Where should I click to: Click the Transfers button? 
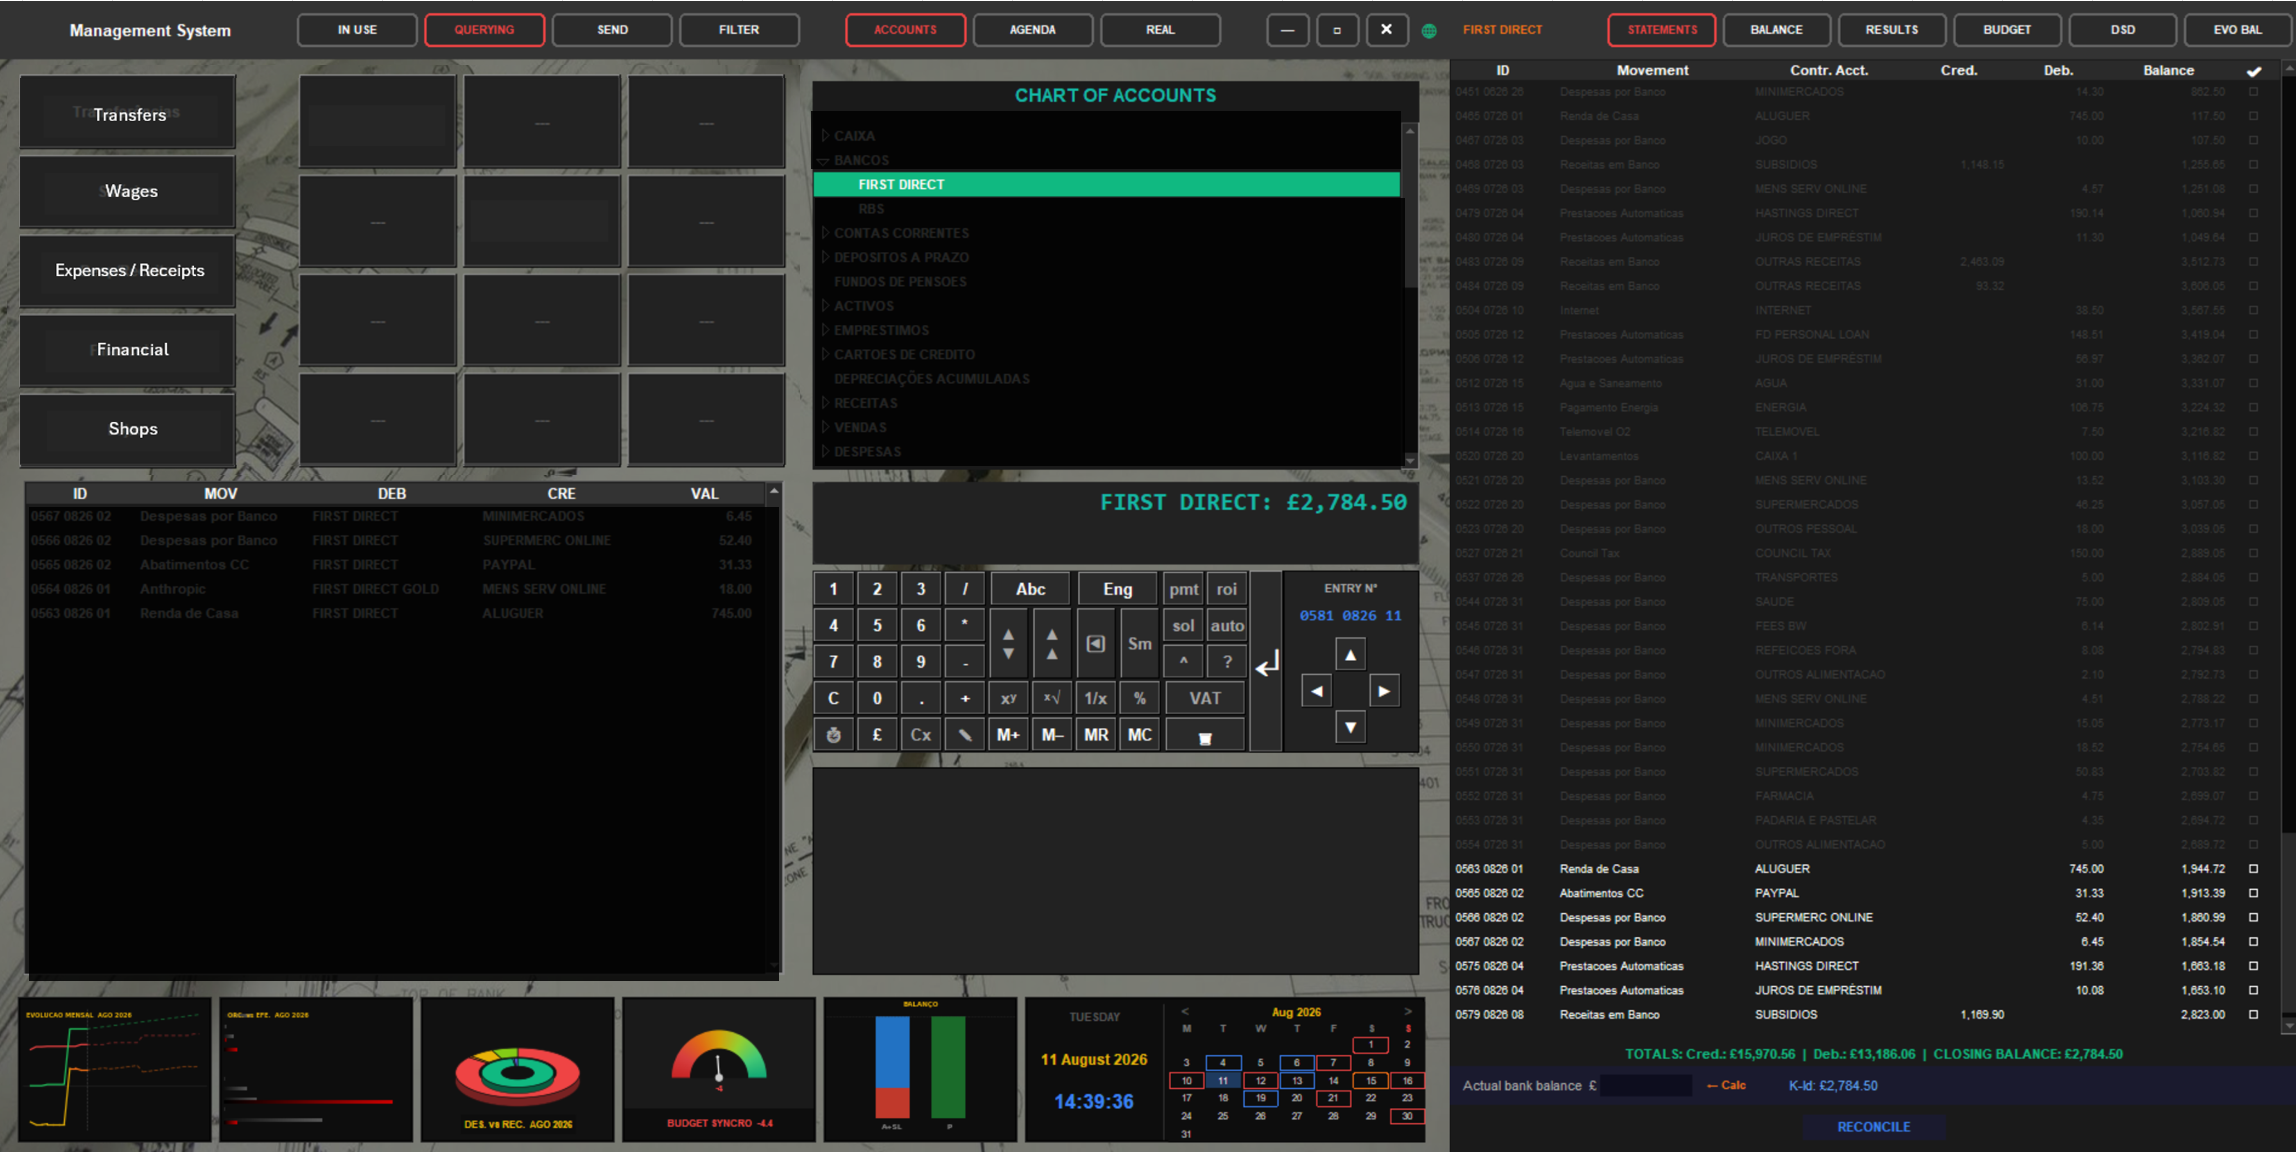click(x=128, y=113)
